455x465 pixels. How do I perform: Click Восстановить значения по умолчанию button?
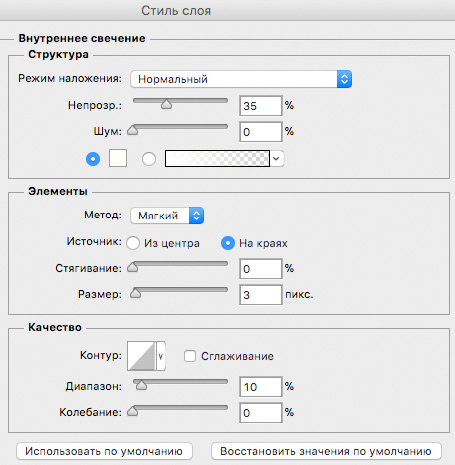(x=326, y=451)
